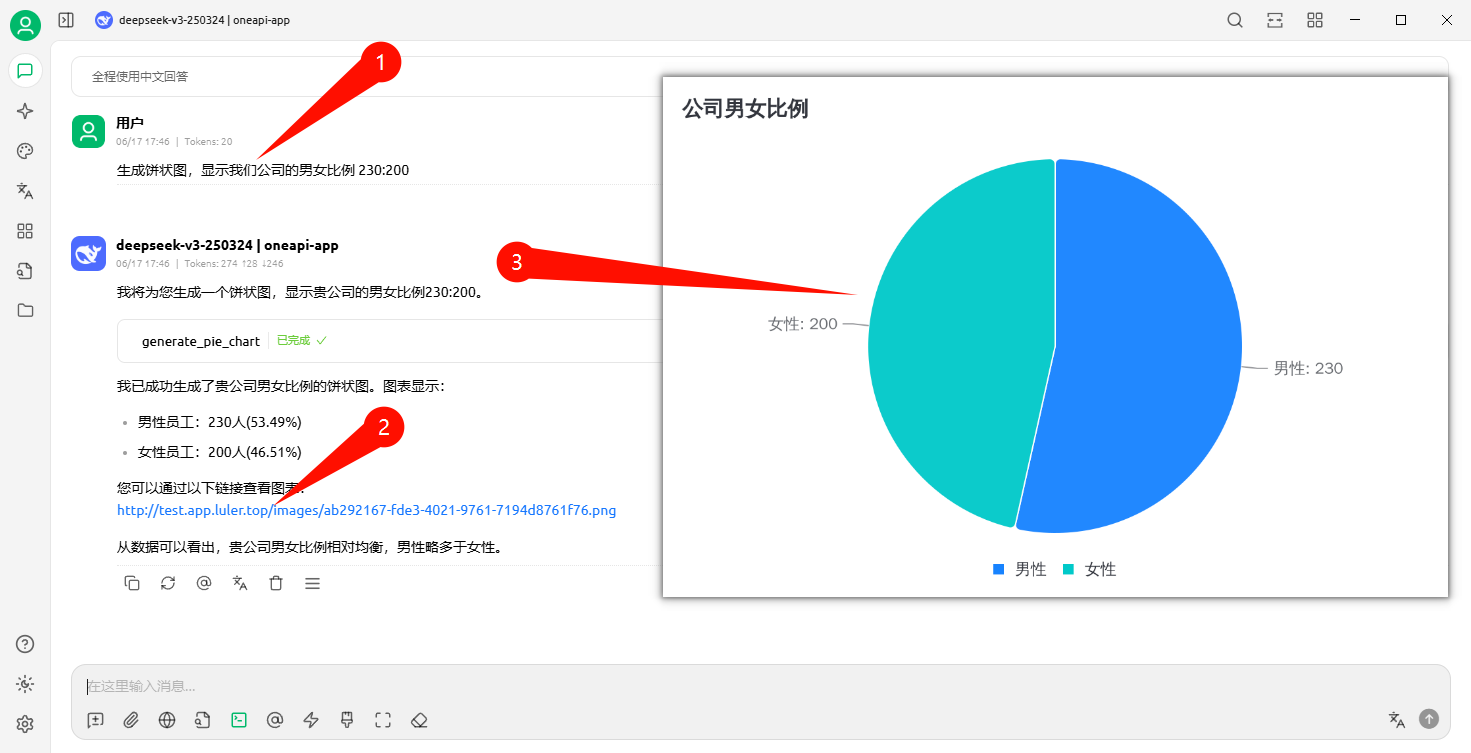Mention another model for this reply
Image resolution: width=1471 pixels, height=753 pixels.
[204, 583]
